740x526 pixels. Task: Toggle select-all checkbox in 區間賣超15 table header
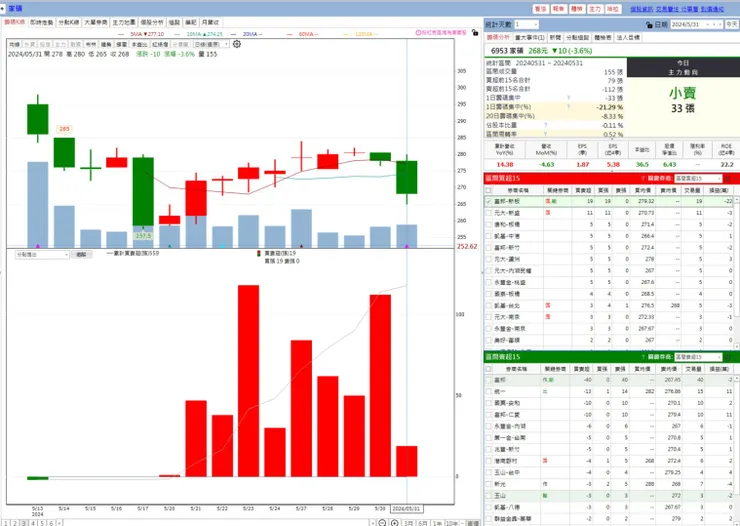pos(488,368)
